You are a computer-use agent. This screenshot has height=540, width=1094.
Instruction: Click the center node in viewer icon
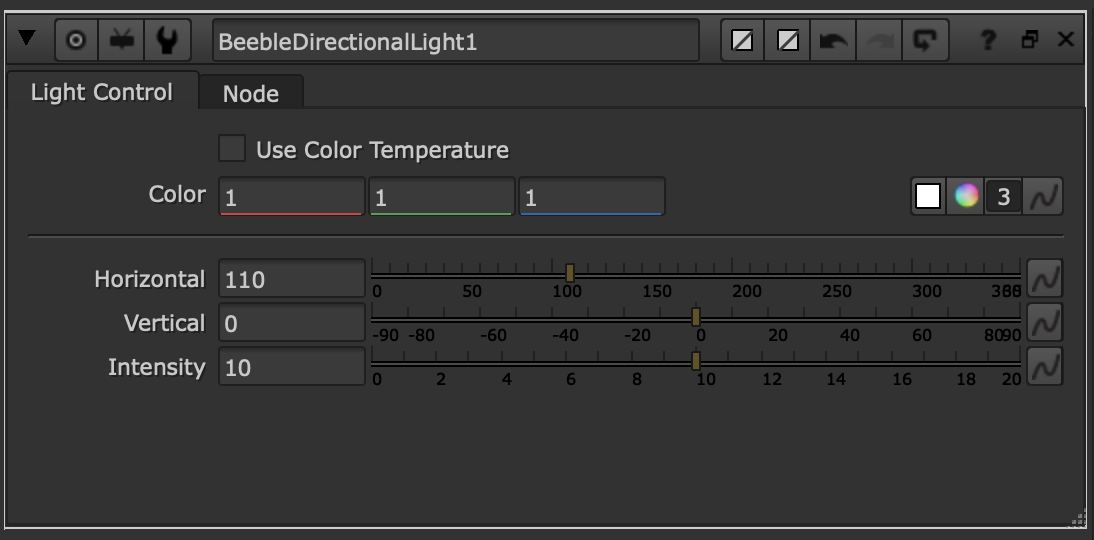click(x=76, y=40)
